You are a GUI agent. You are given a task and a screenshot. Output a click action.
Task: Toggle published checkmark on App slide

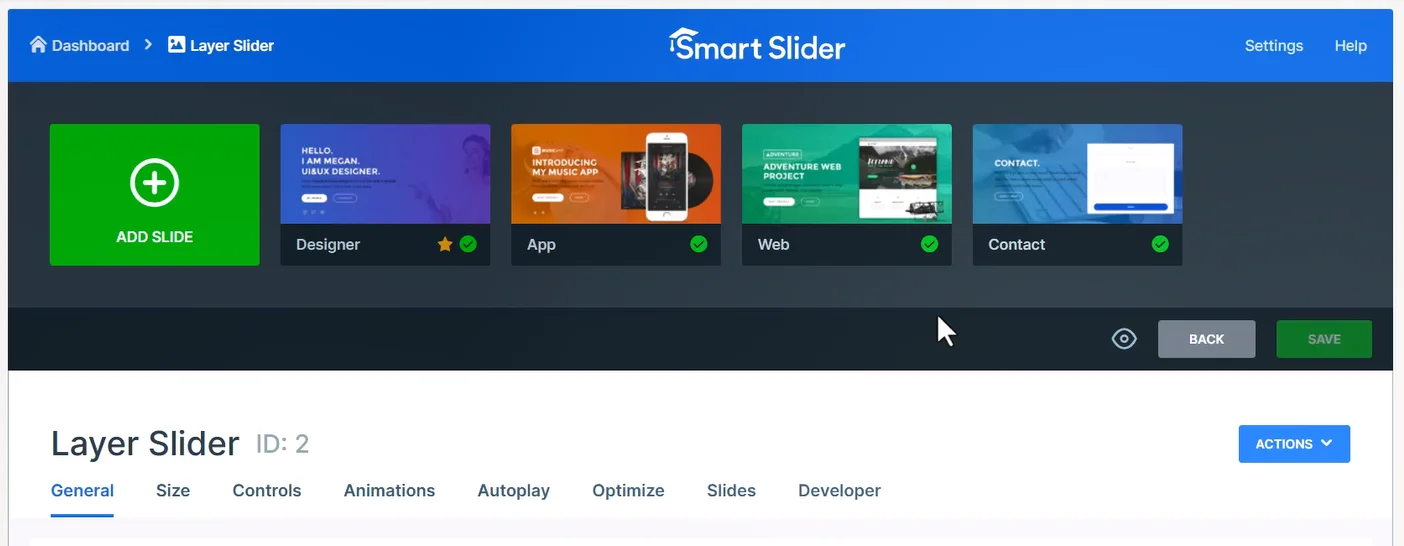(699, 245)
